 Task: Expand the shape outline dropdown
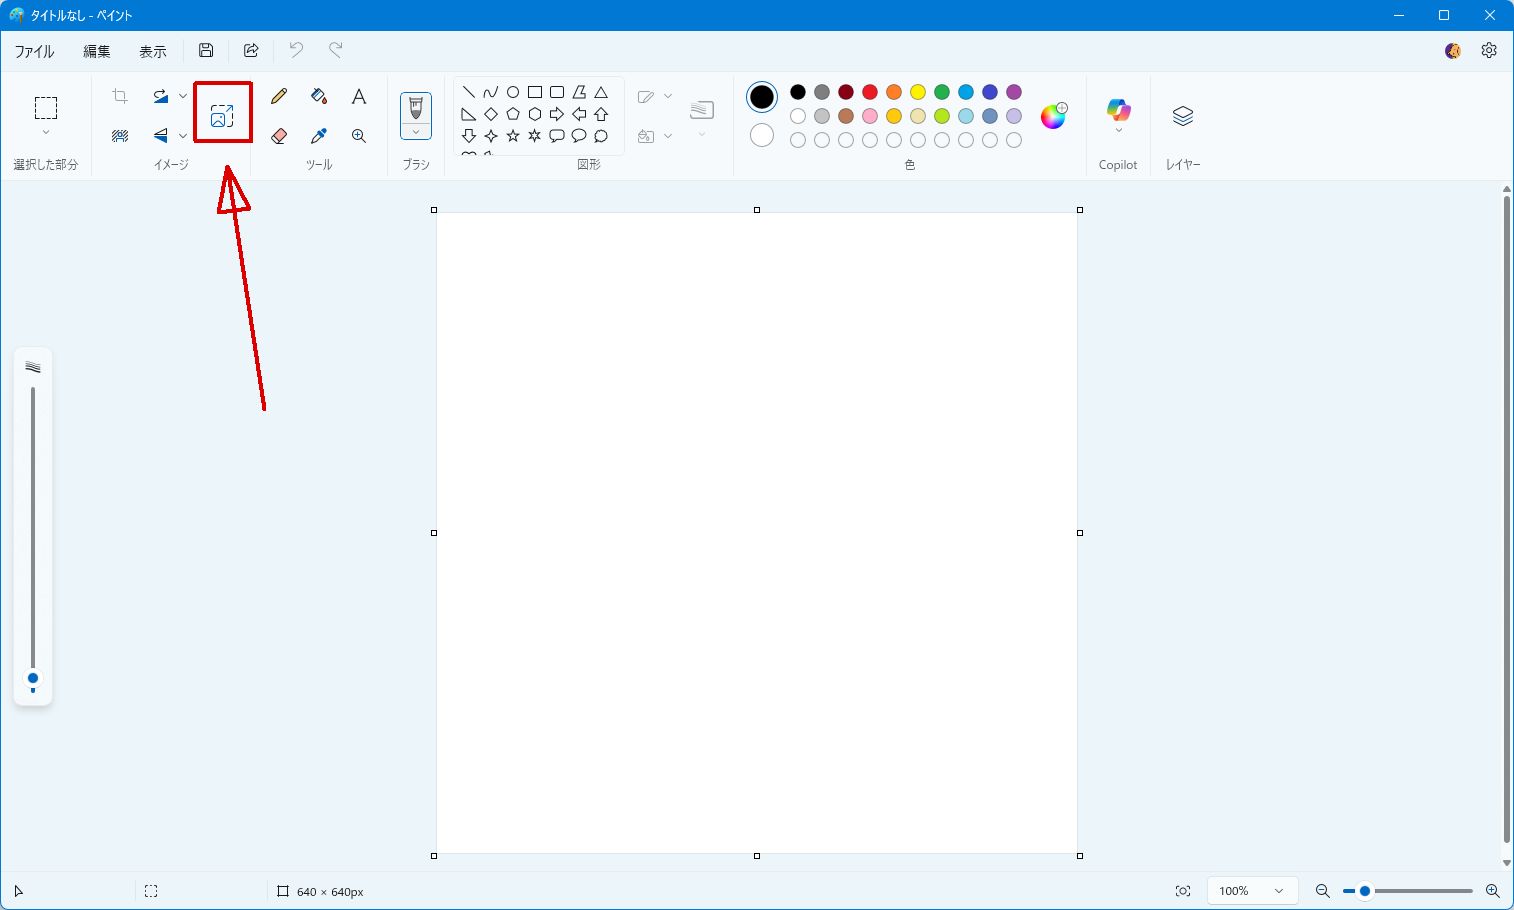click(x=668, y=96)
